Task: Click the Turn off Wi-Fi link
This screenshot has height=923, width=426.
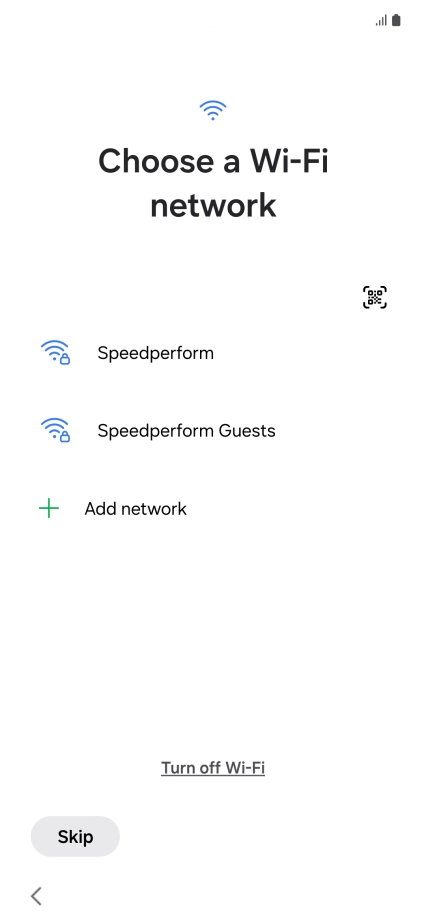Action: coord(213,768)
